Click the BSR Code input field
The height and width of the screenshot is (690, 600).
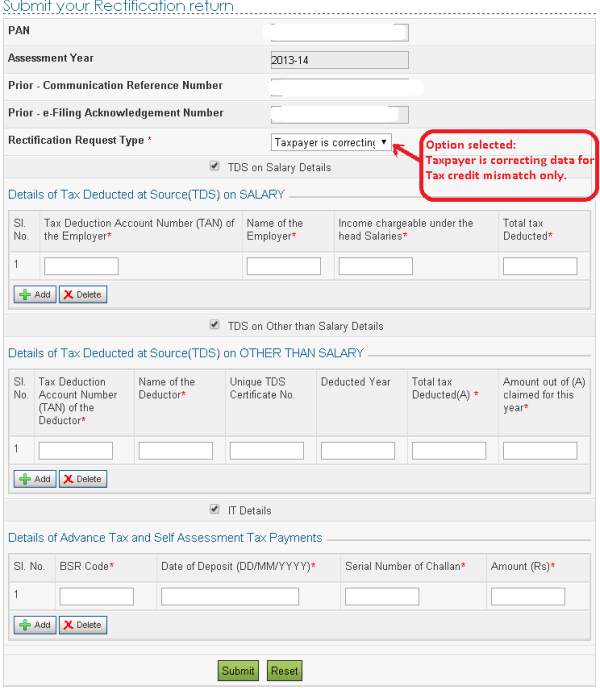[x=96, y=597]
